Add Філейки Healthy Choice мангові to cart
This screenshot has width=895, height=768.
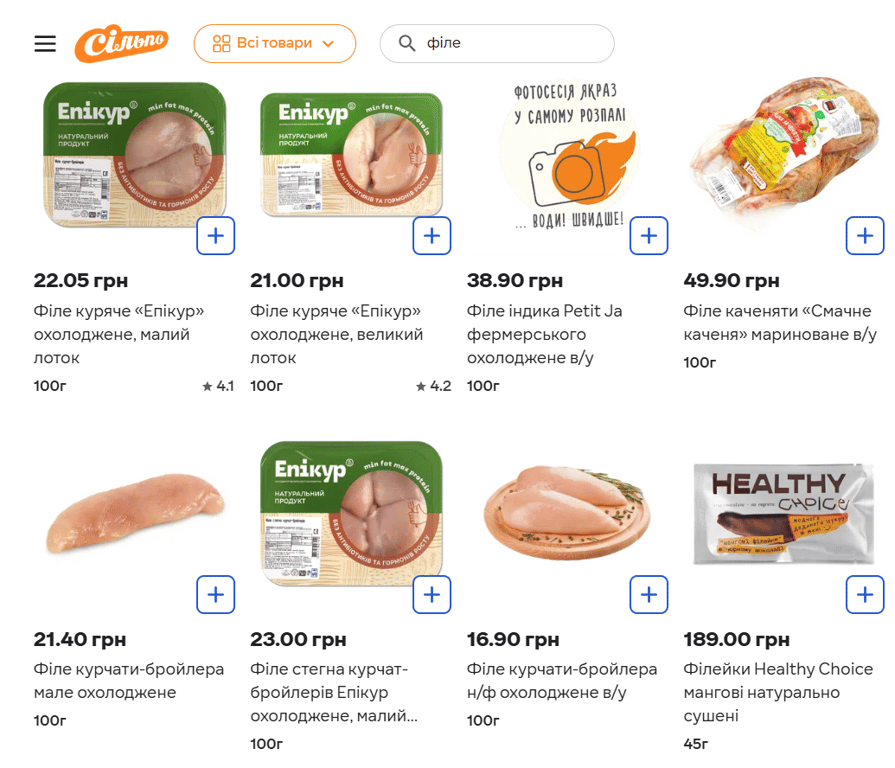pyautogui.click(x=865, y=595)
